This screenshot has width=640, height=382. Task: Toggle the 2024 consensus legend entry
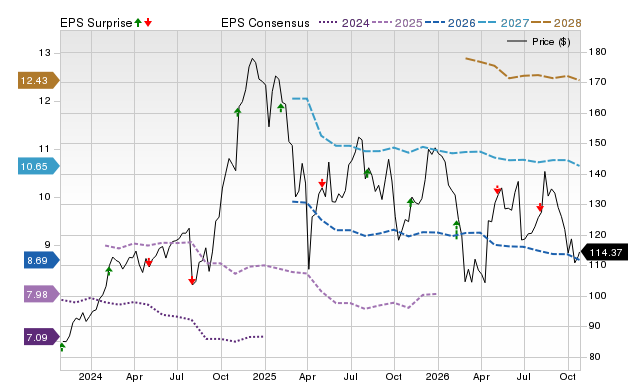click(x=344, y=23)
